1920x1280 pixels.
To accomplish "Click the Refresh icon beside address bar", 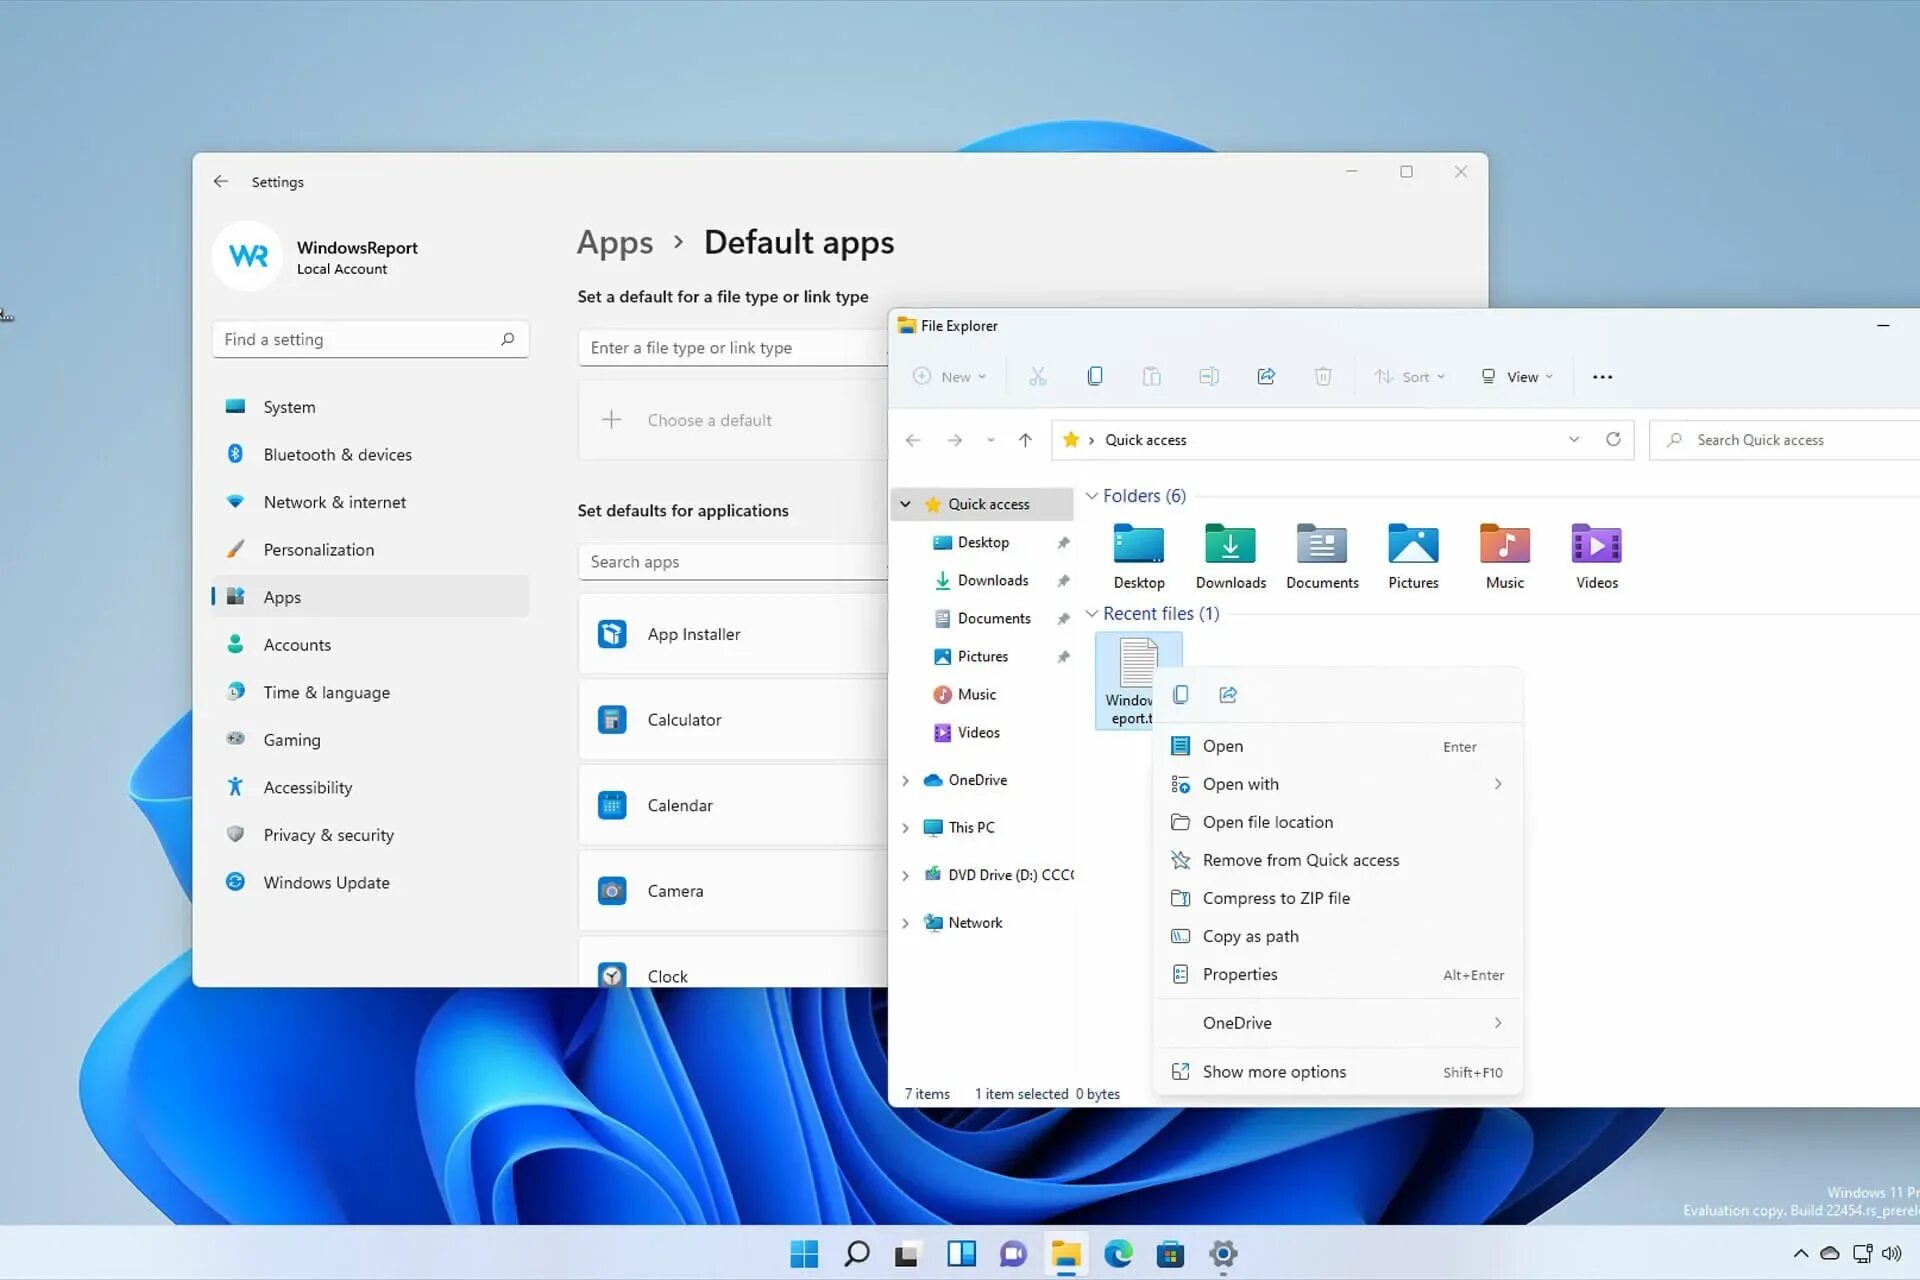I will pyautogui.click(x=1613, y=440).
